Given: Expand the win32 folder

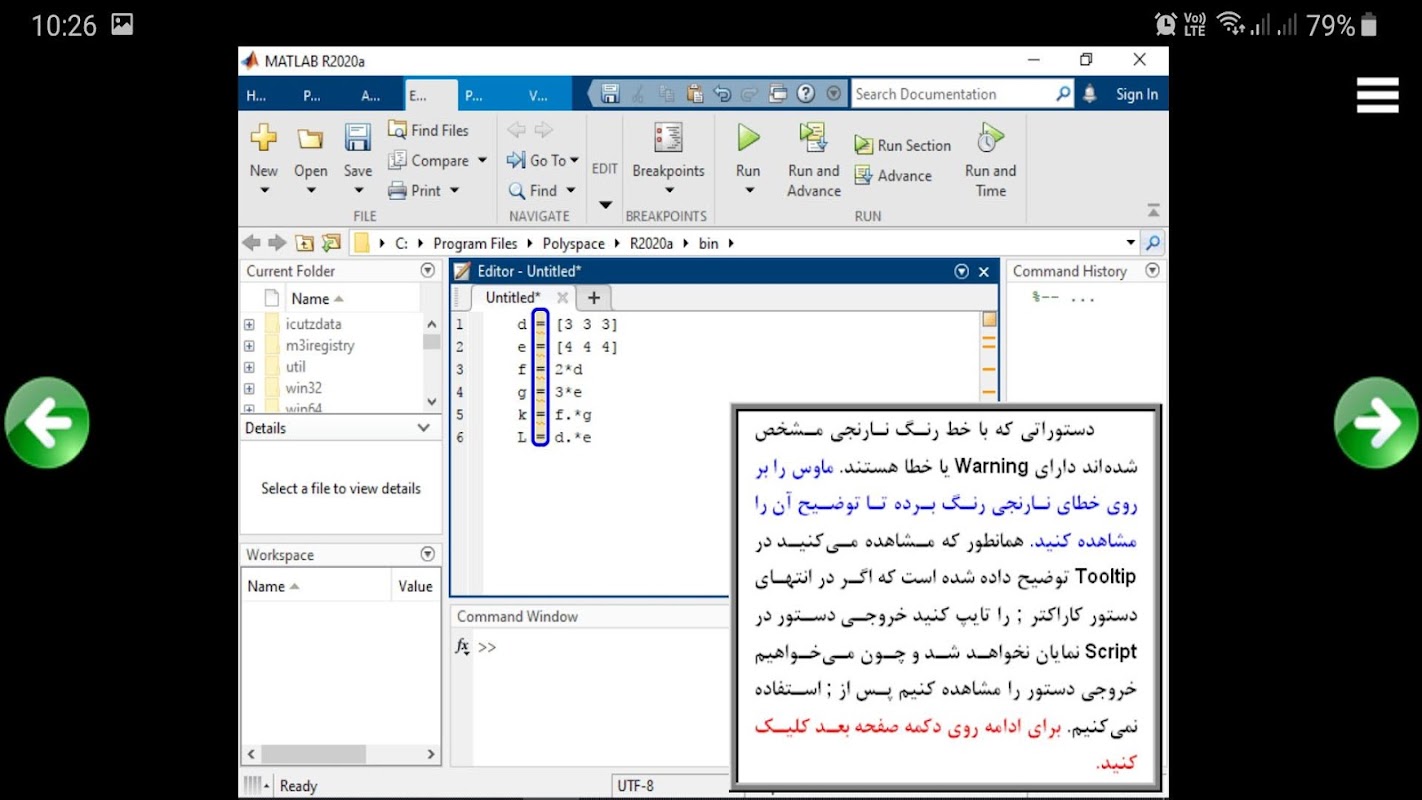Looking at the screenshot, I should pos(249,388).
